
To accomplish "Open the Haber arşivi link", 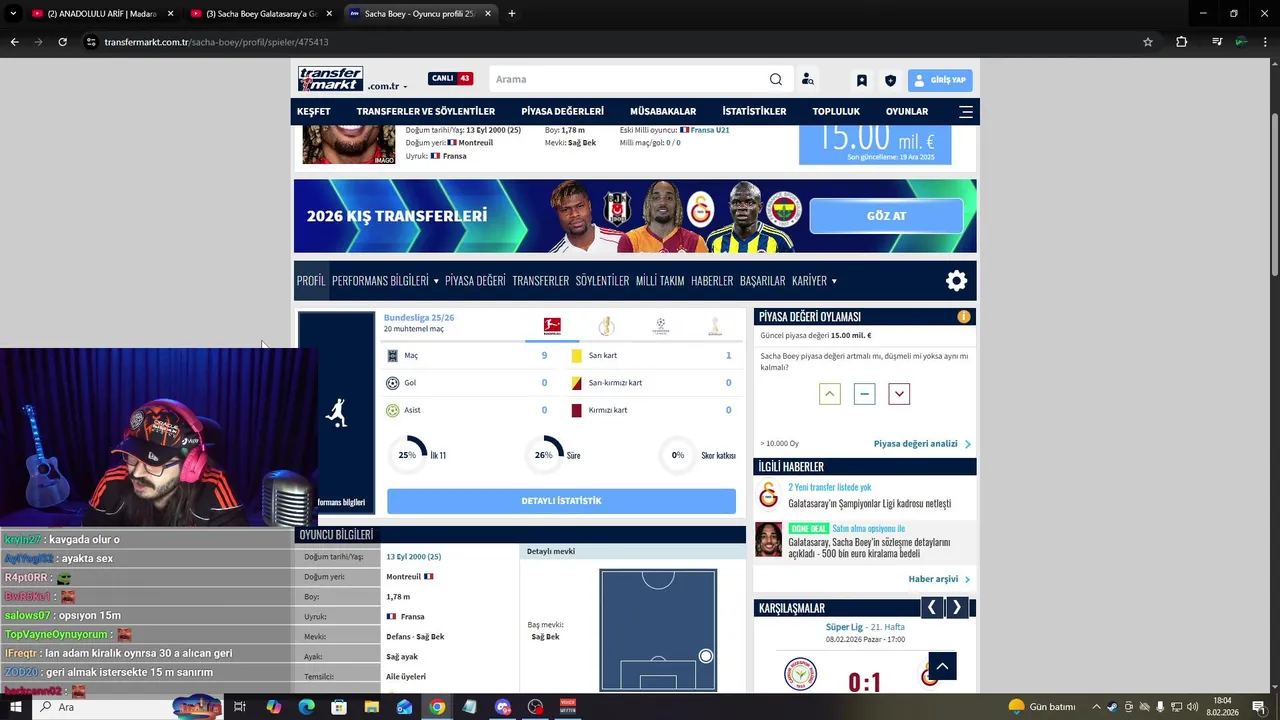I will (939, 579).
